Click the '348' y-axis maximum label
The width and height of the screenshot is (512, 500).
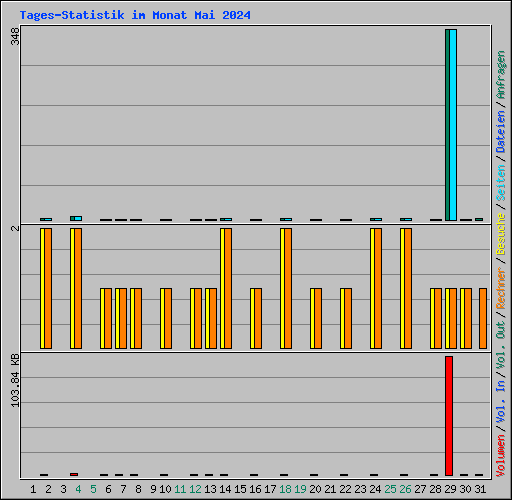point(15,36)
